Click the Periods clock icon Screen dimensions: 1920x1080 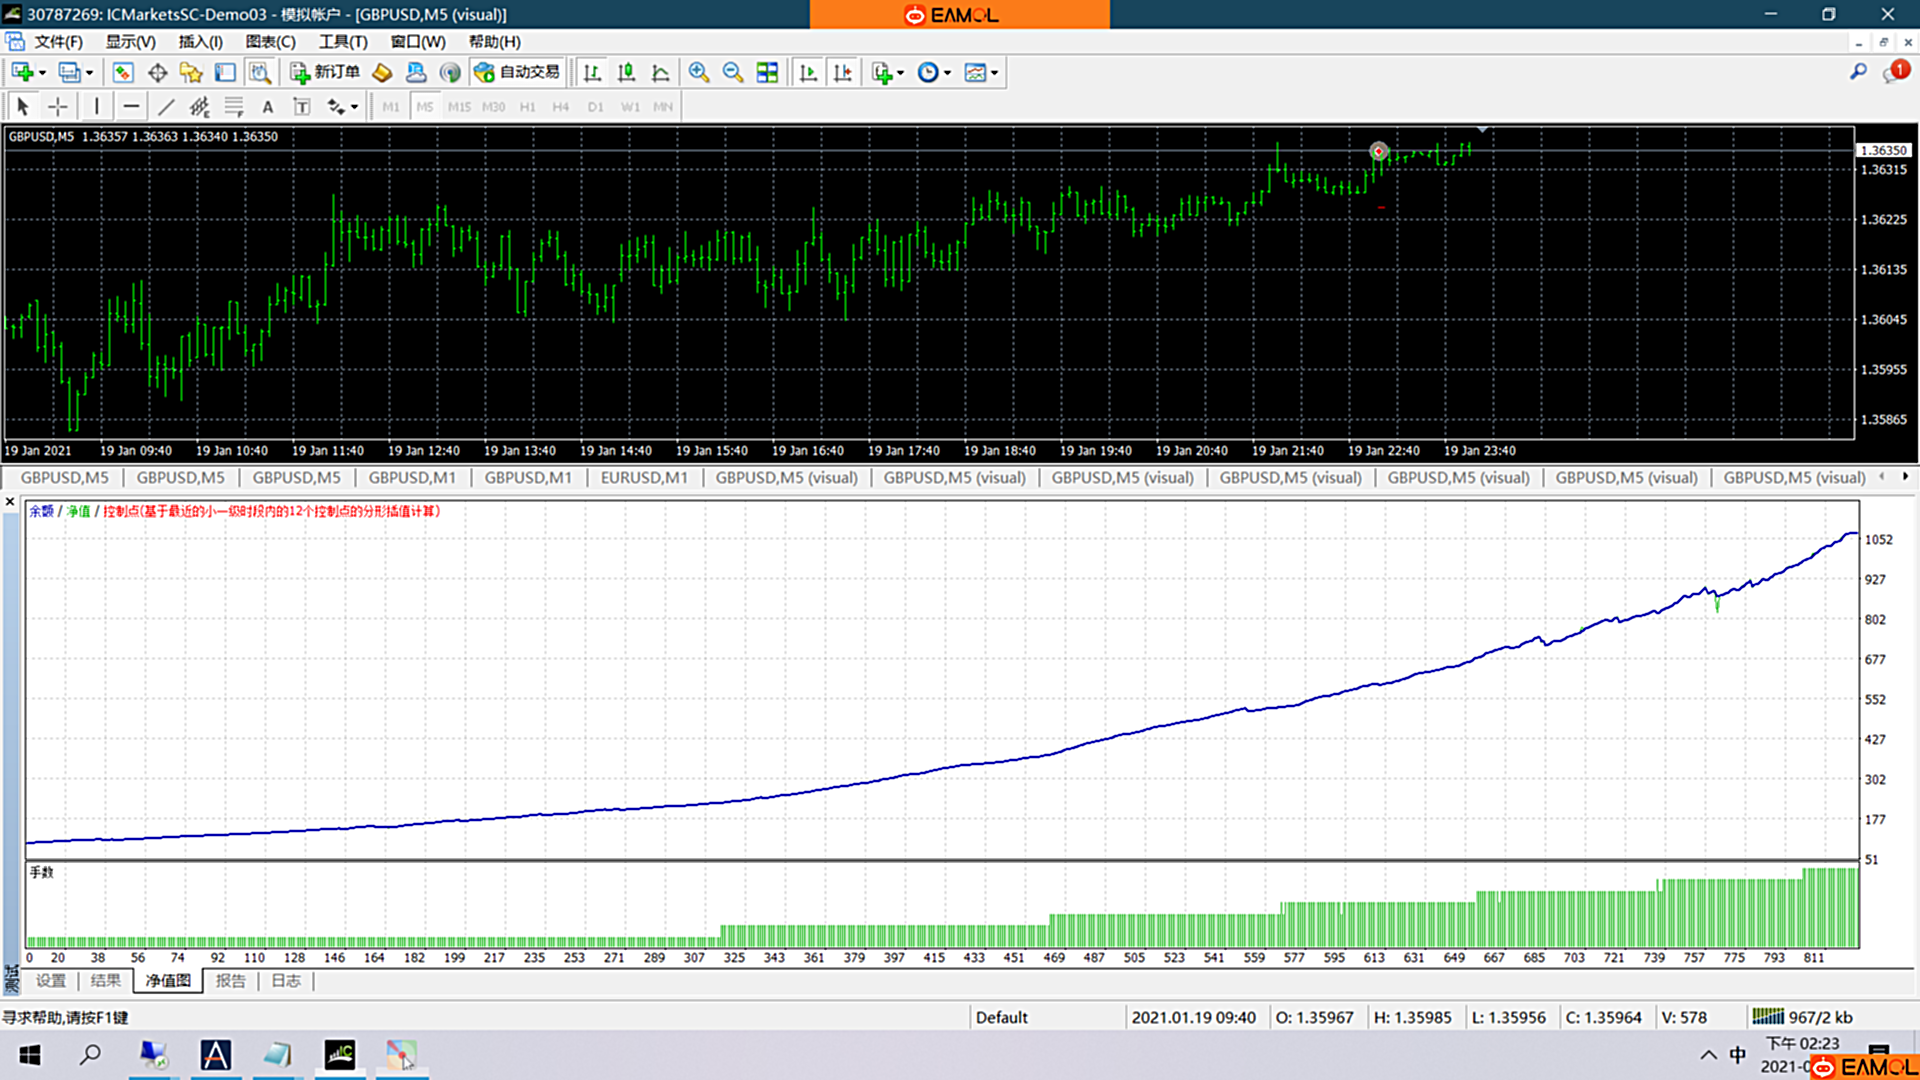click(x=928, y=72)
